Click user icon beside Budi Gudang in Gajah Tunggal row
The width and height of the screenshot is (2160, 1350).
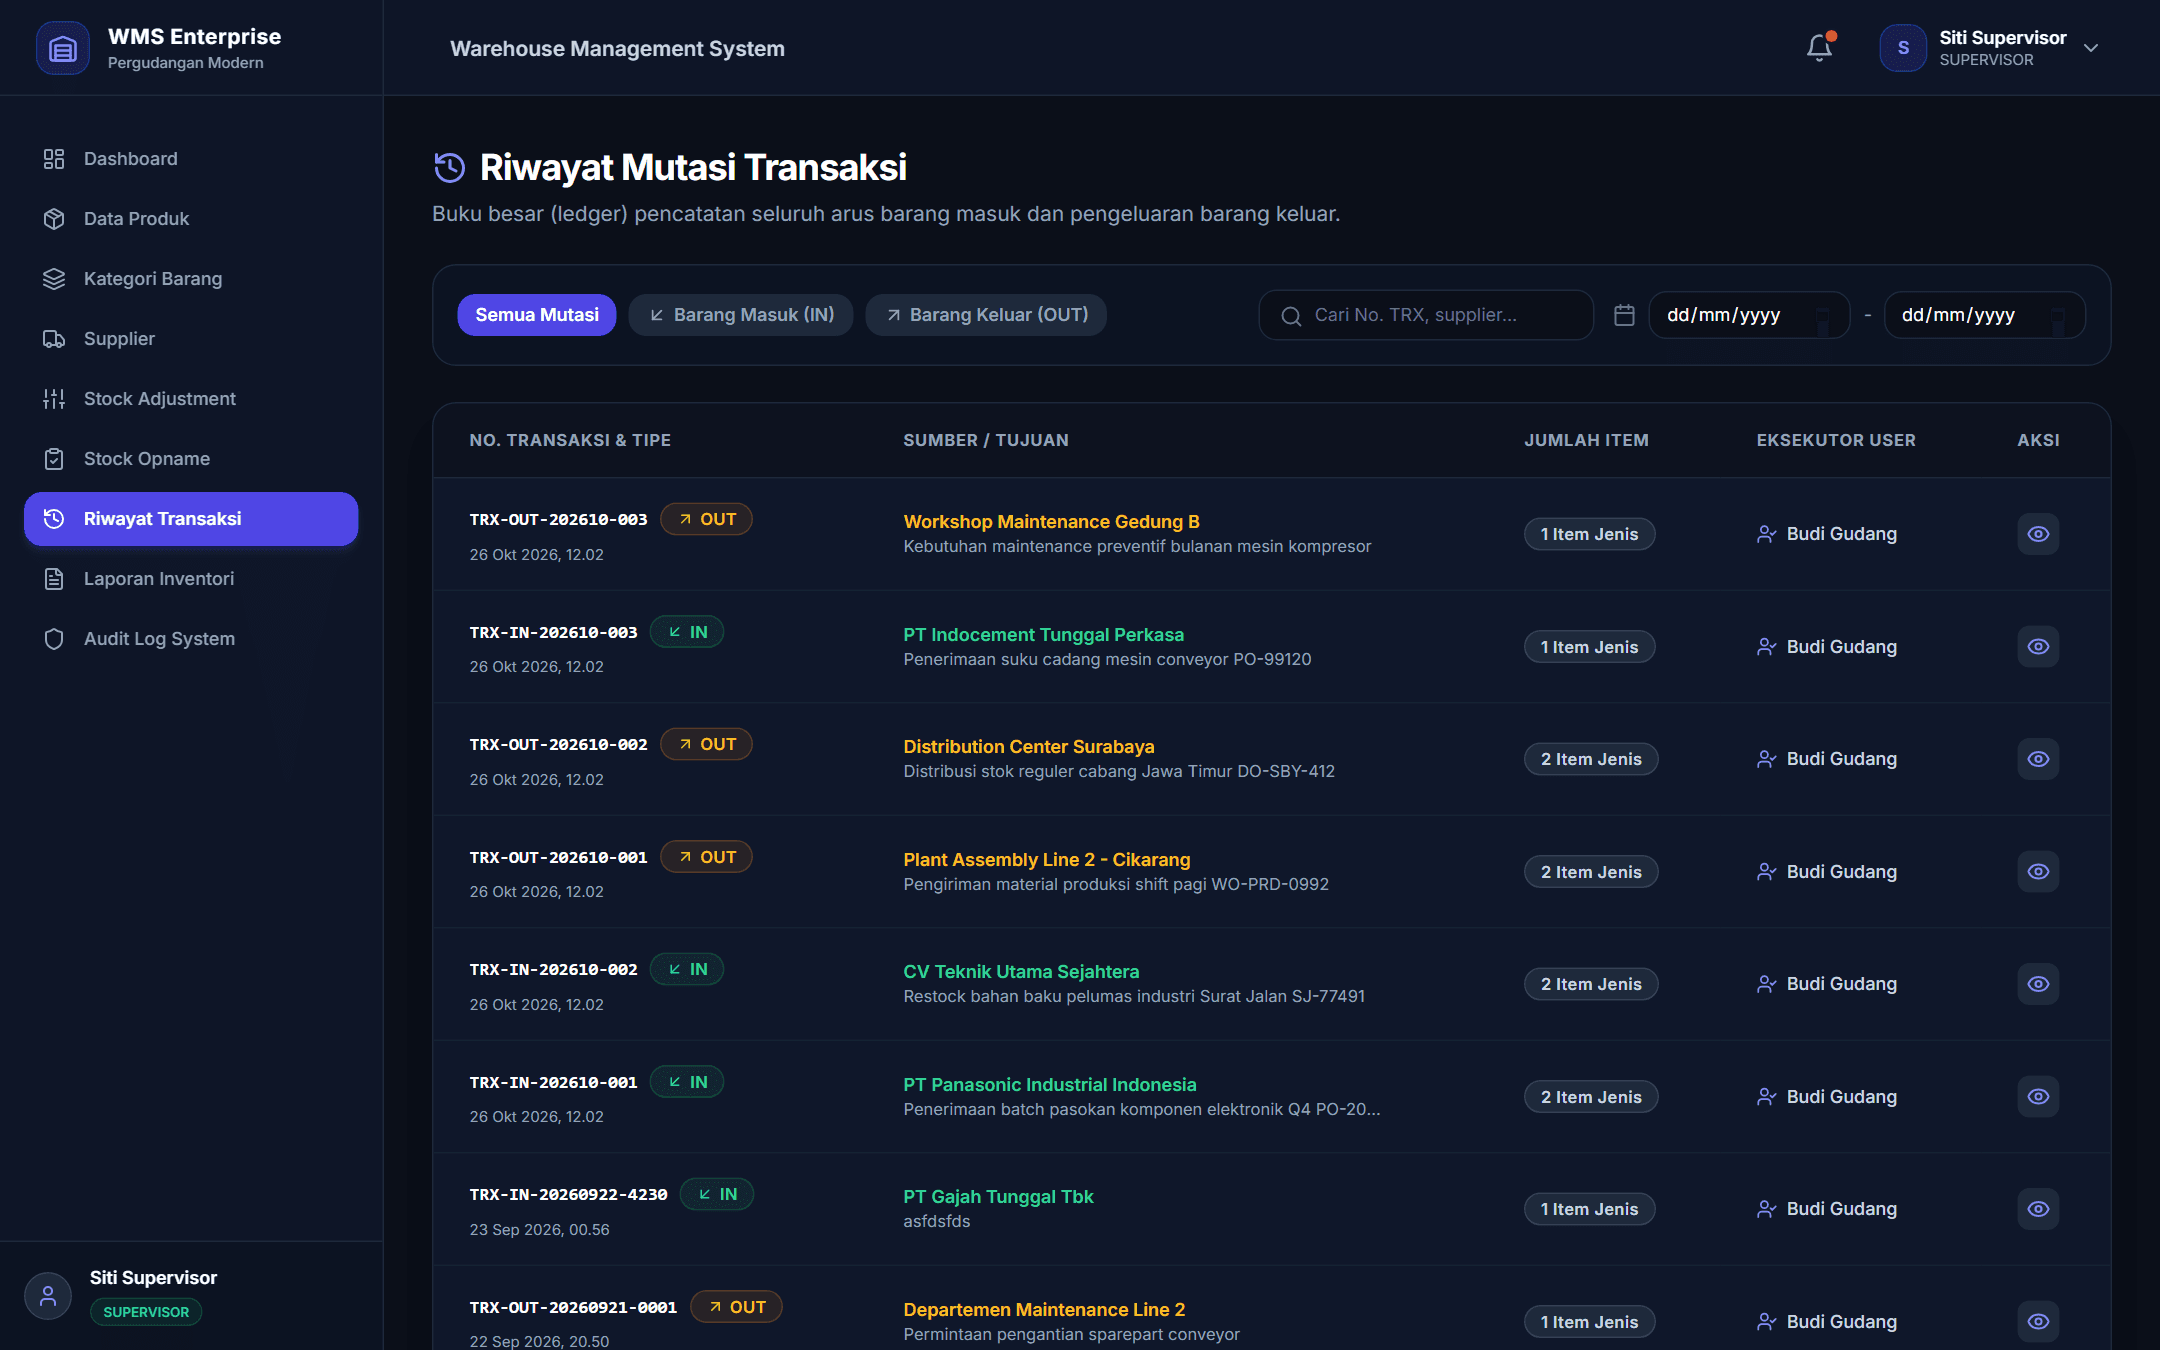(x=1767, y=1209)
